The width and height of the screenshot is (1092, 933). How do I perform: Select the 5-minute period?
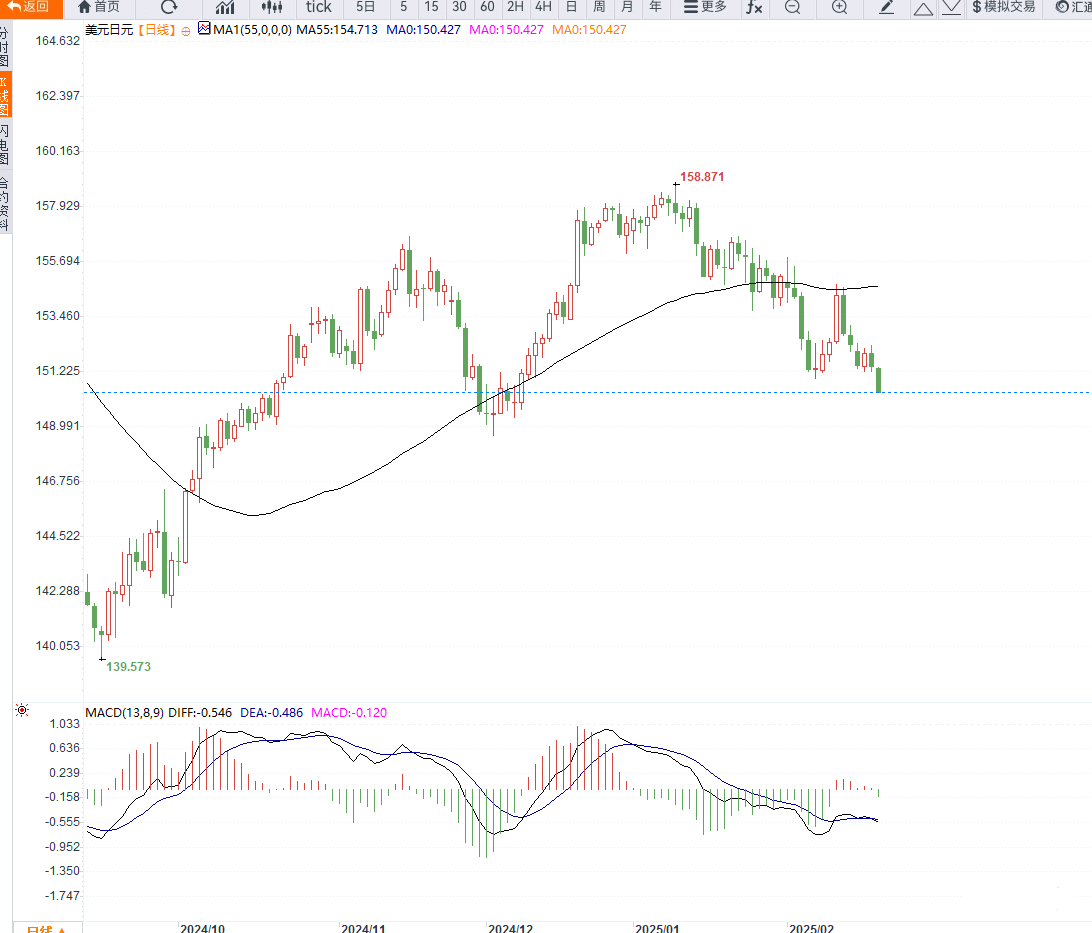tap(403, 7)
